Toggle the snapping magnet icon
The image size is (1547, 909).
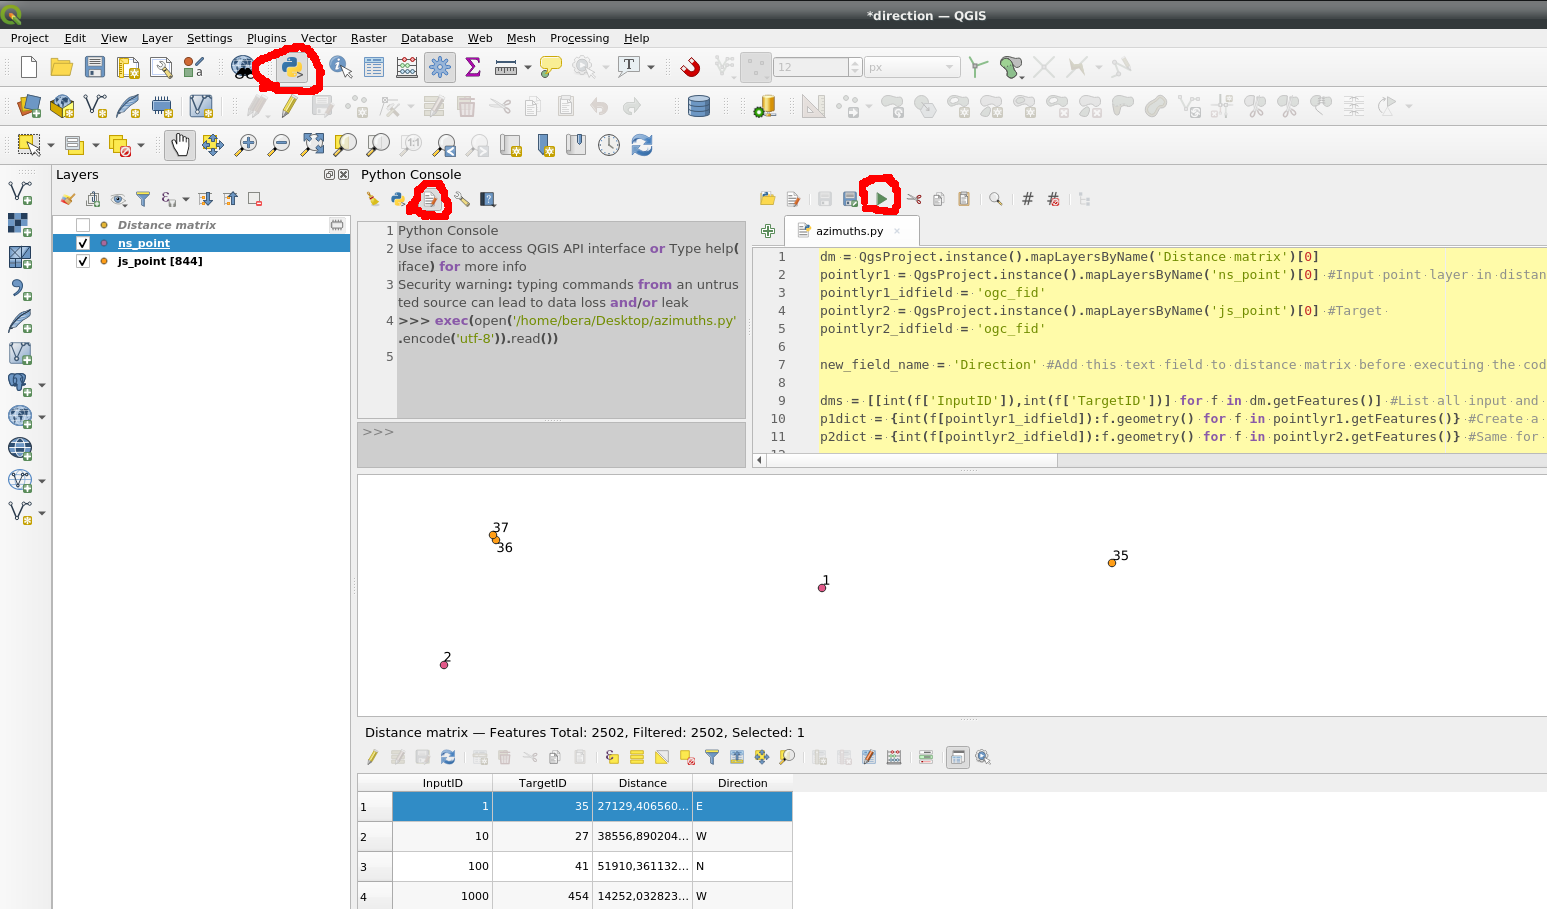pos(690,67)
